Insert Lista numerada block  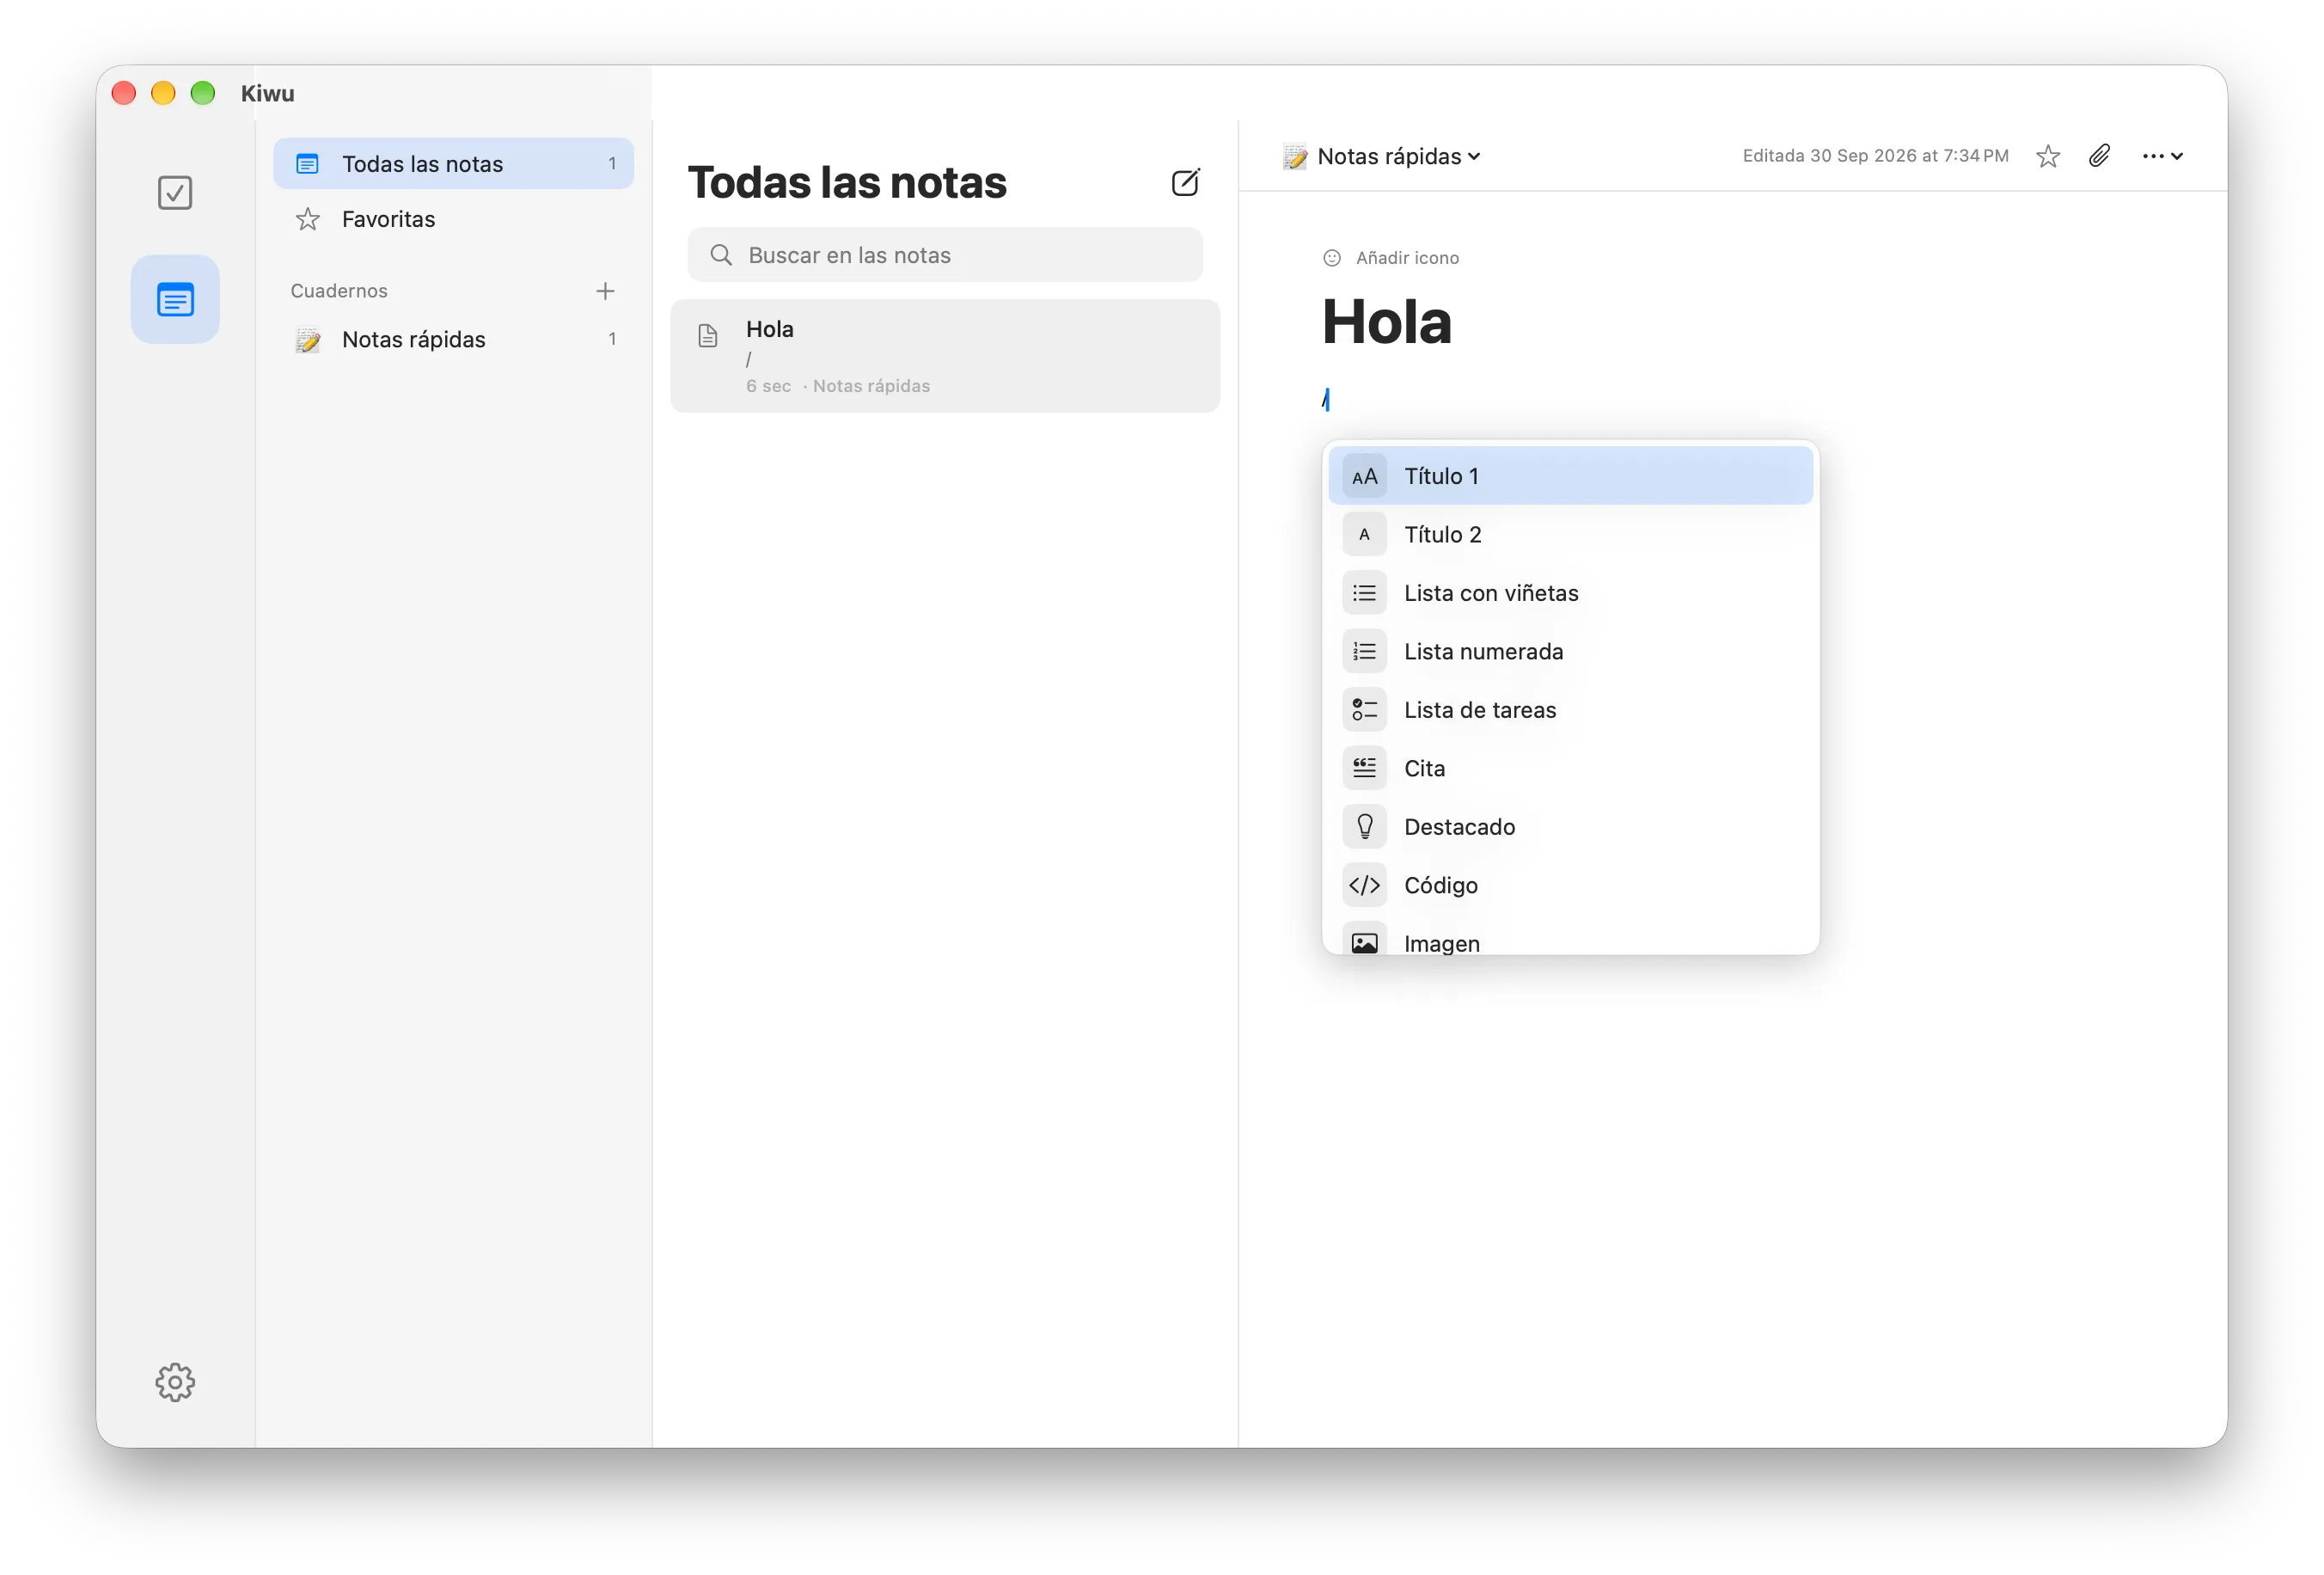coord(1570,652)
